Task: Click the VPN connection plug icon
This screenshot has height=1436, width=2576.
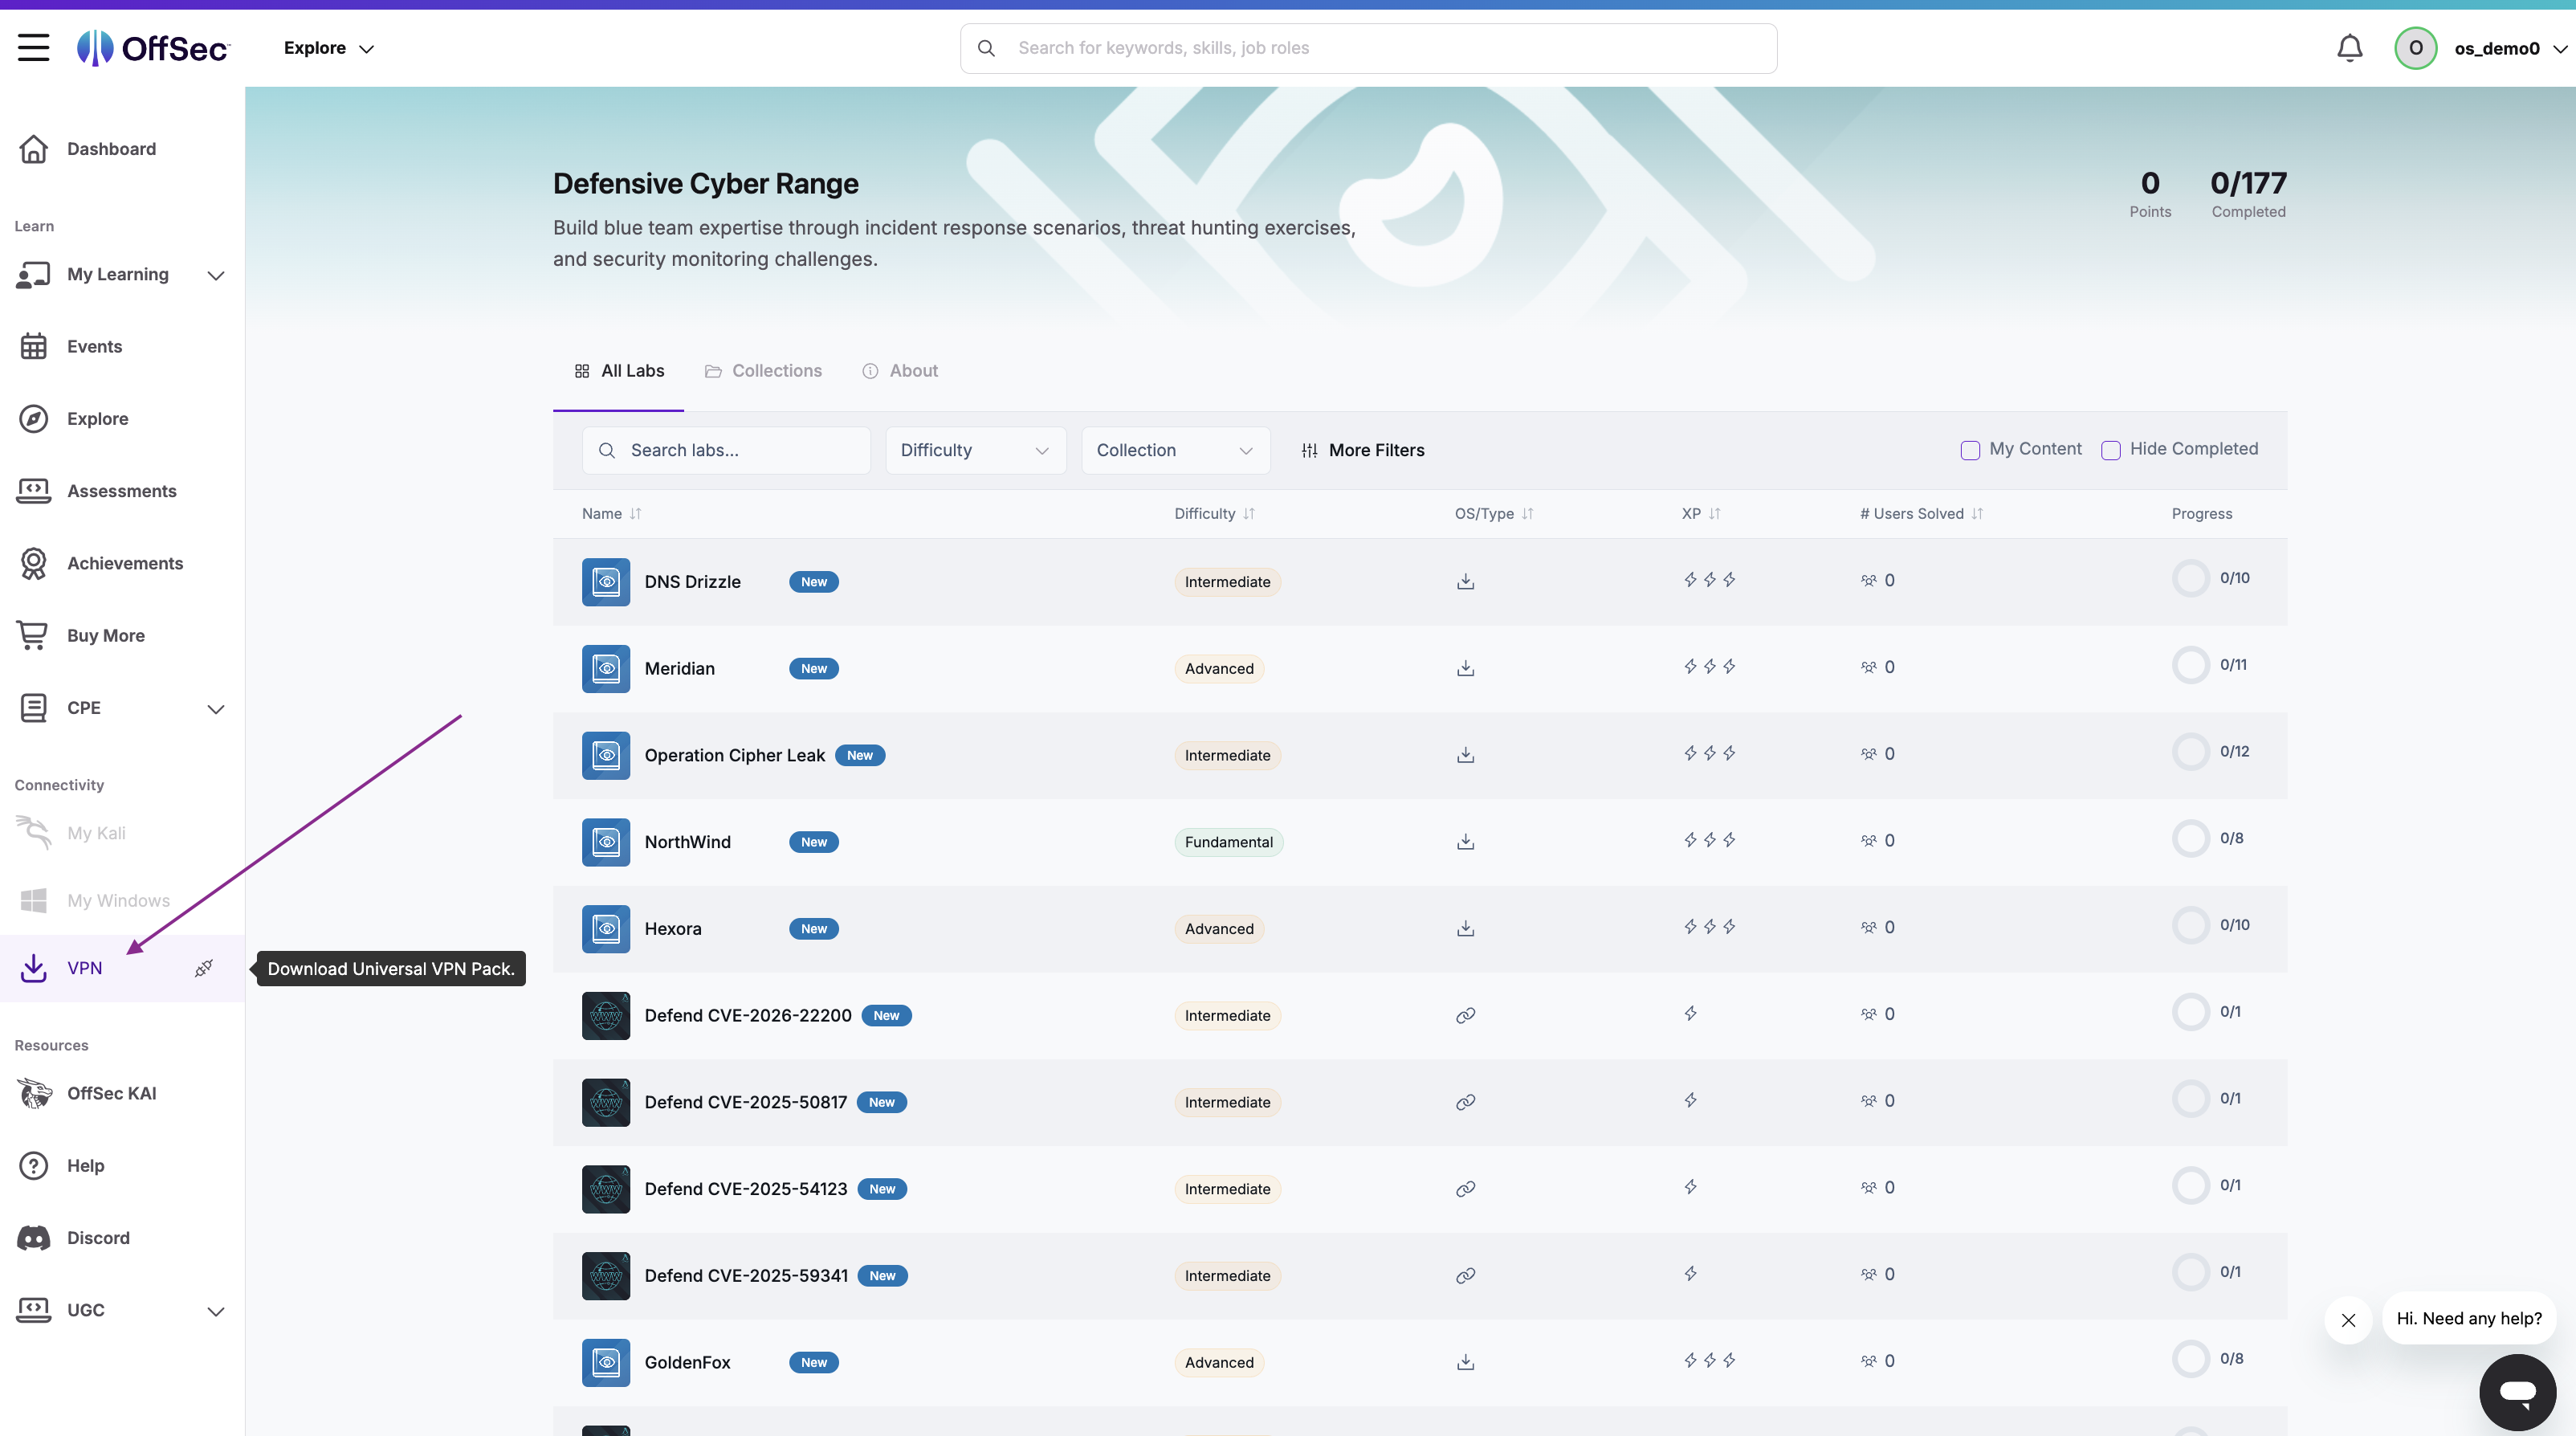Action: 204,968
